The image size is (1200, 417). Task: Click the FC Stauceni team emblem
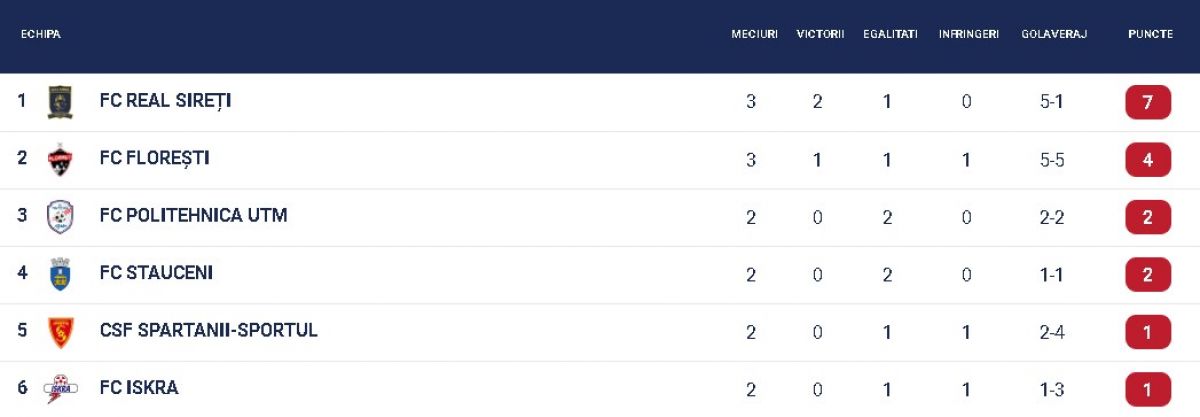click(60, 274)
